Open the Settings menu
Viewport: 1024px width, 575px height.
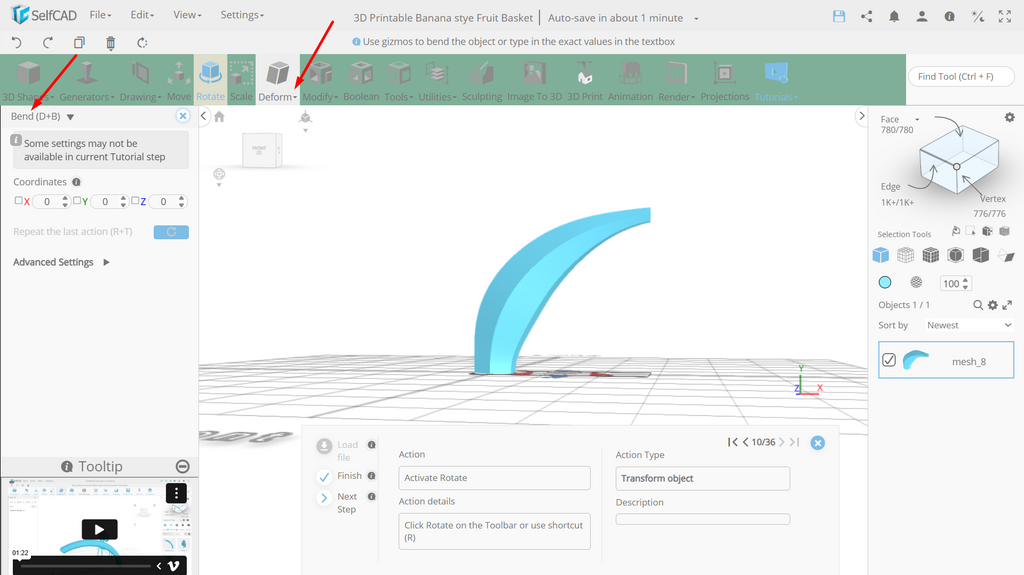point(242,15)
